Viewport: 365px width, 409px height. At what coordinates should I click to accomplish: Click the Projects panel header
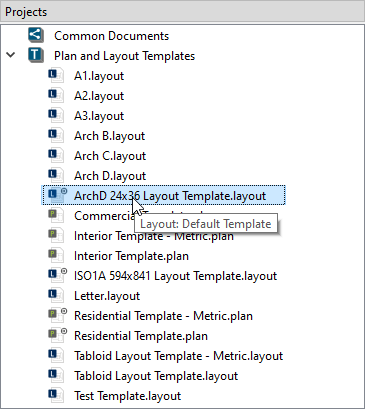[x=182, y=12]
